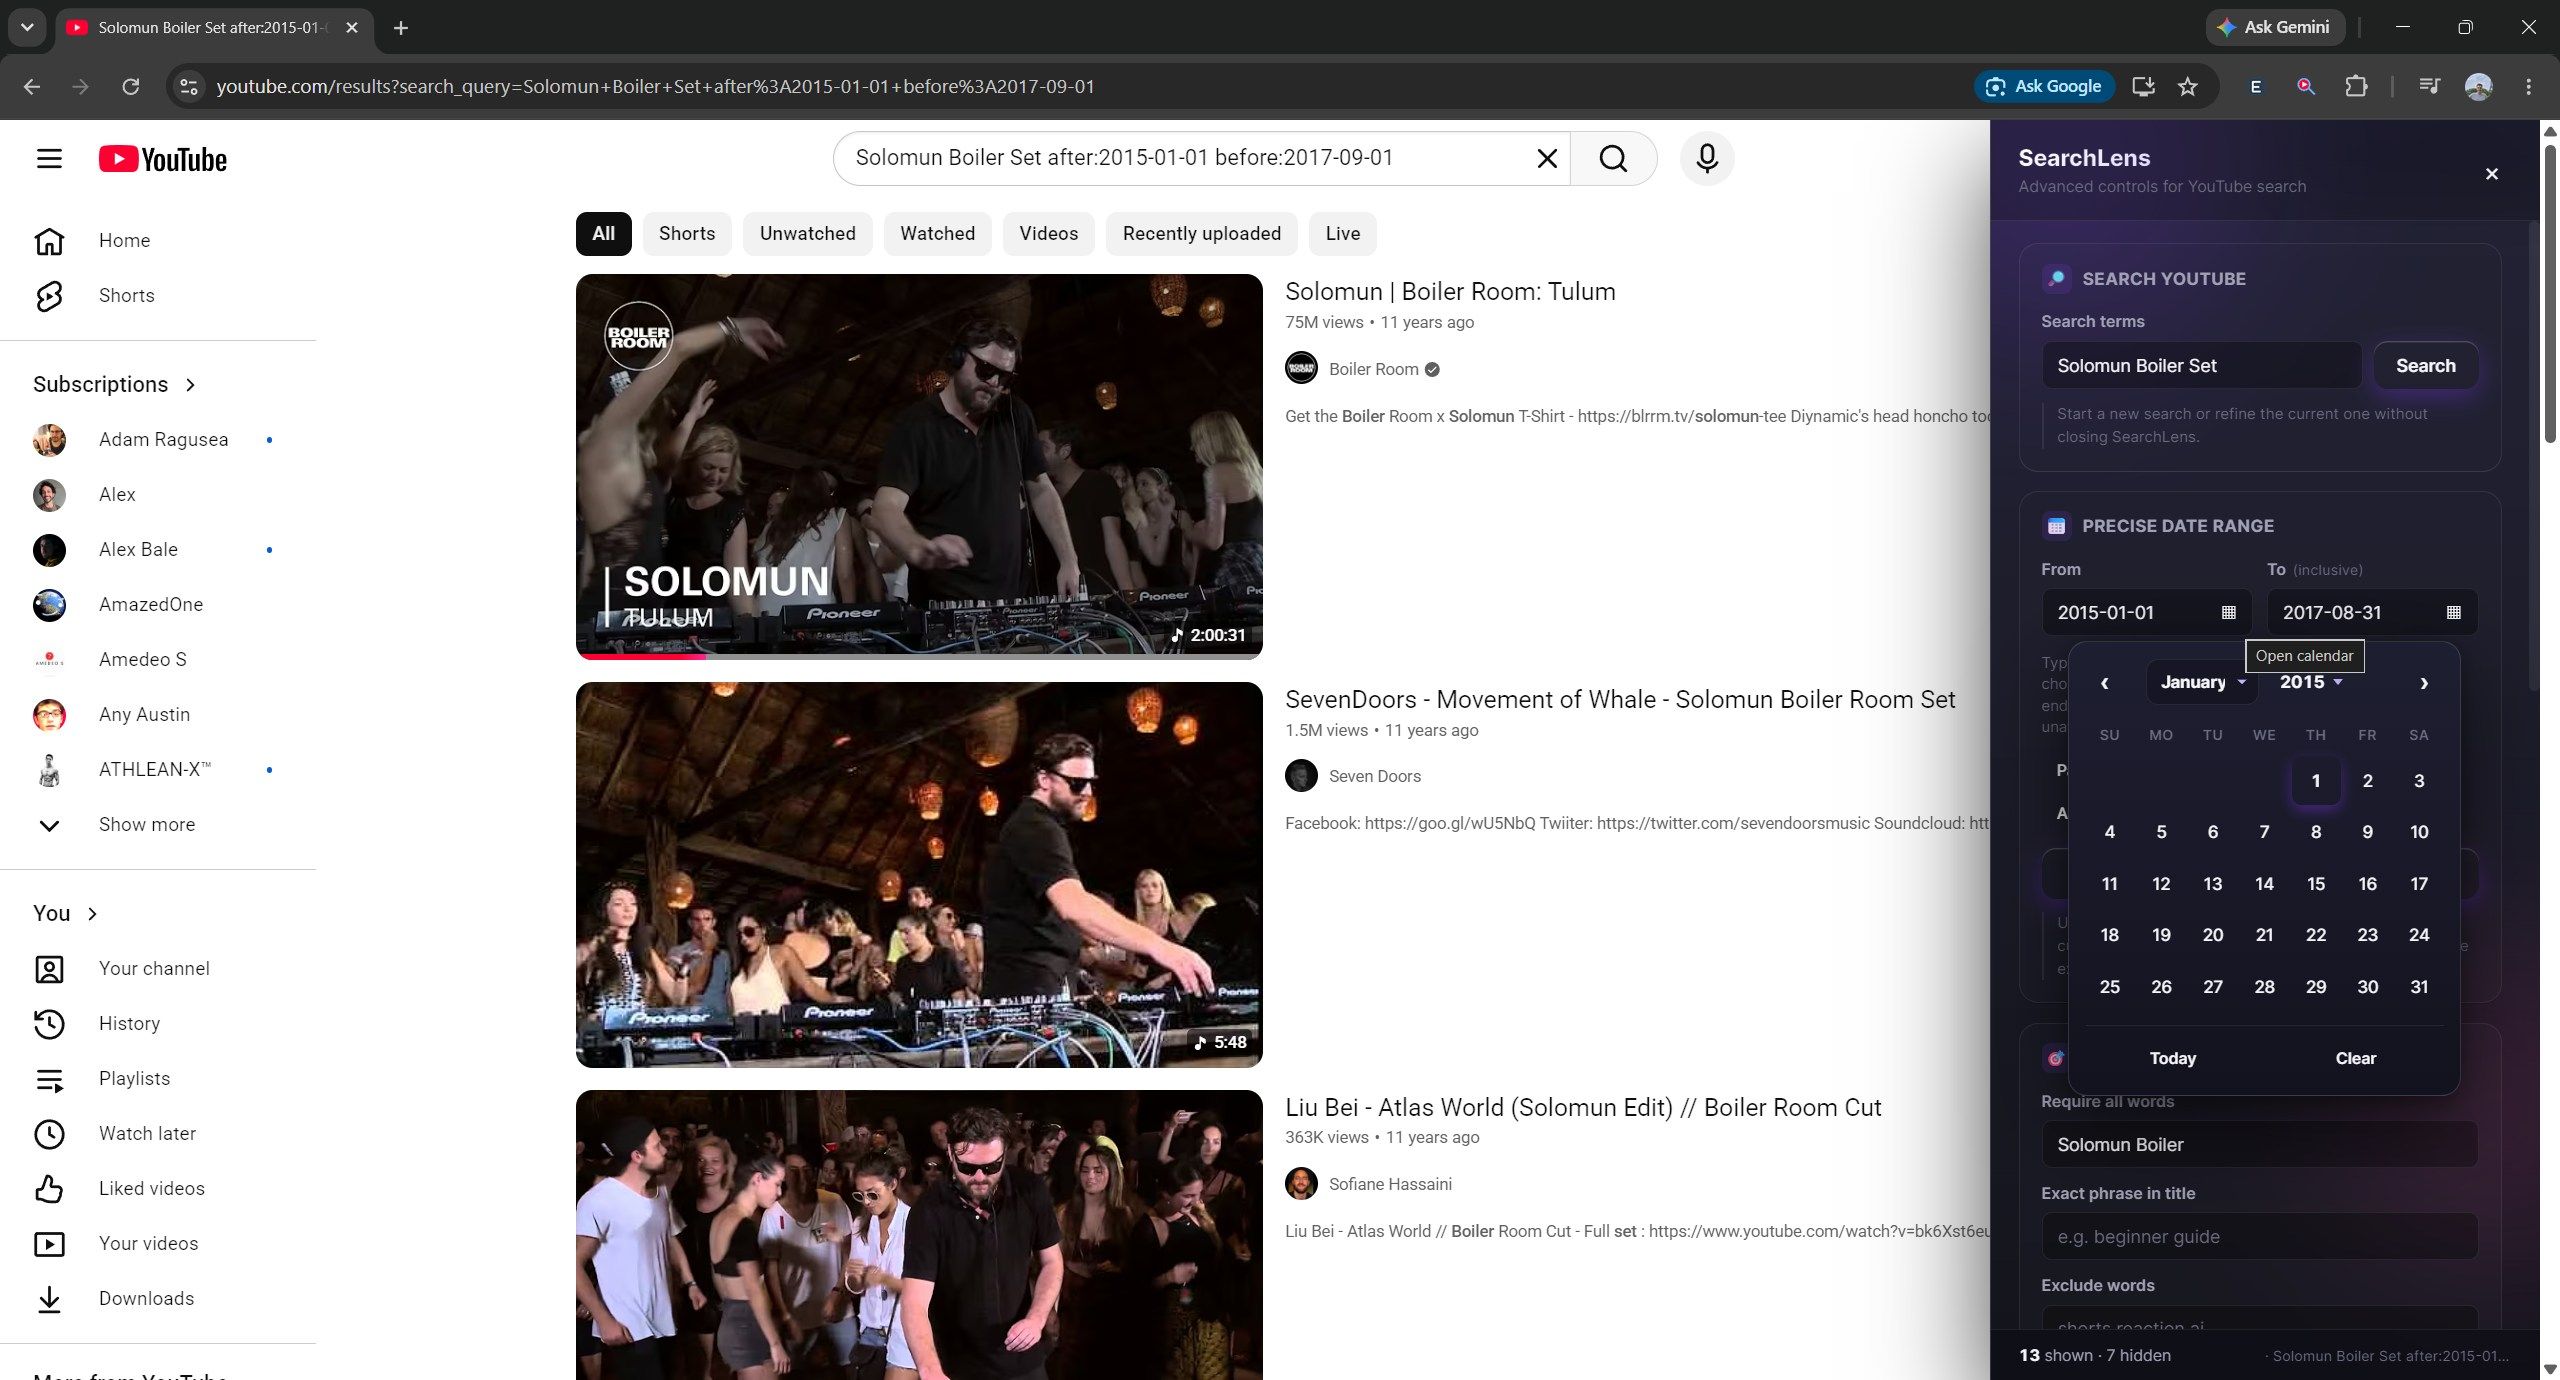Click Today in the calendar popup
The height and width of the screenshot is (1380, 2560).
point(2172,1058)
